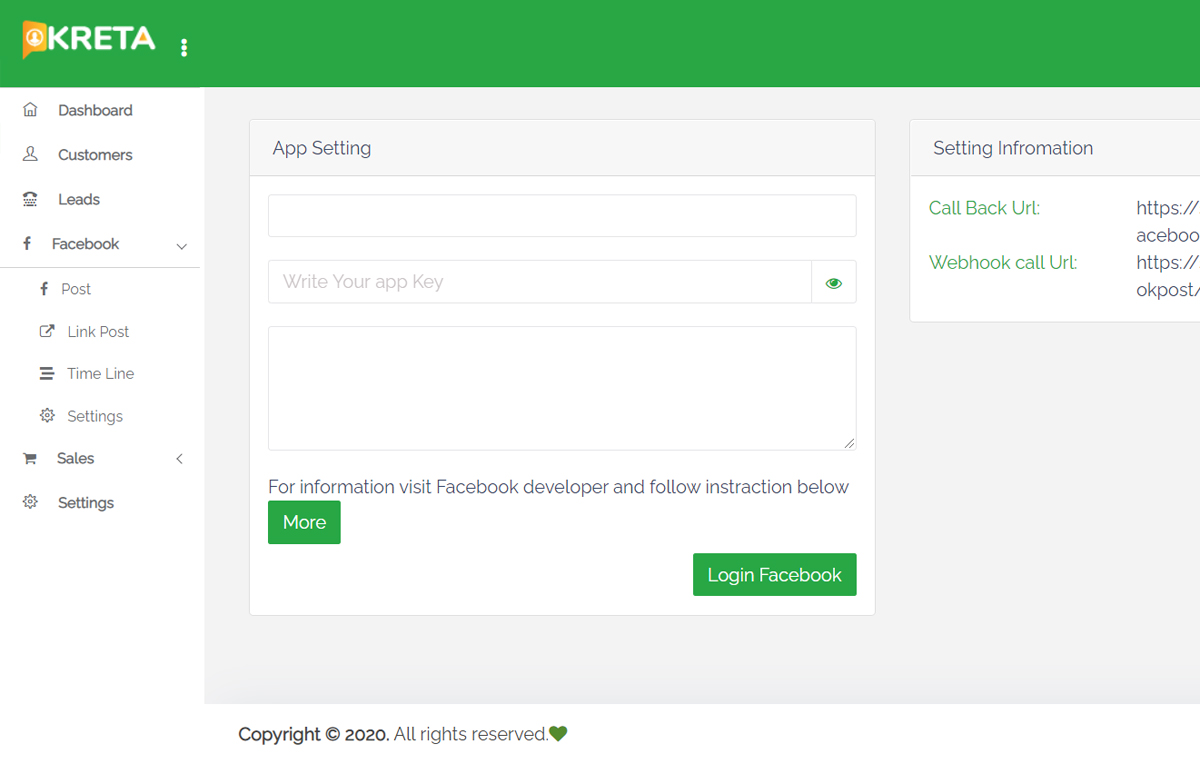Click the Leads telephone icon
This screenshot has height=757, width=1200.
coord(30,199)
